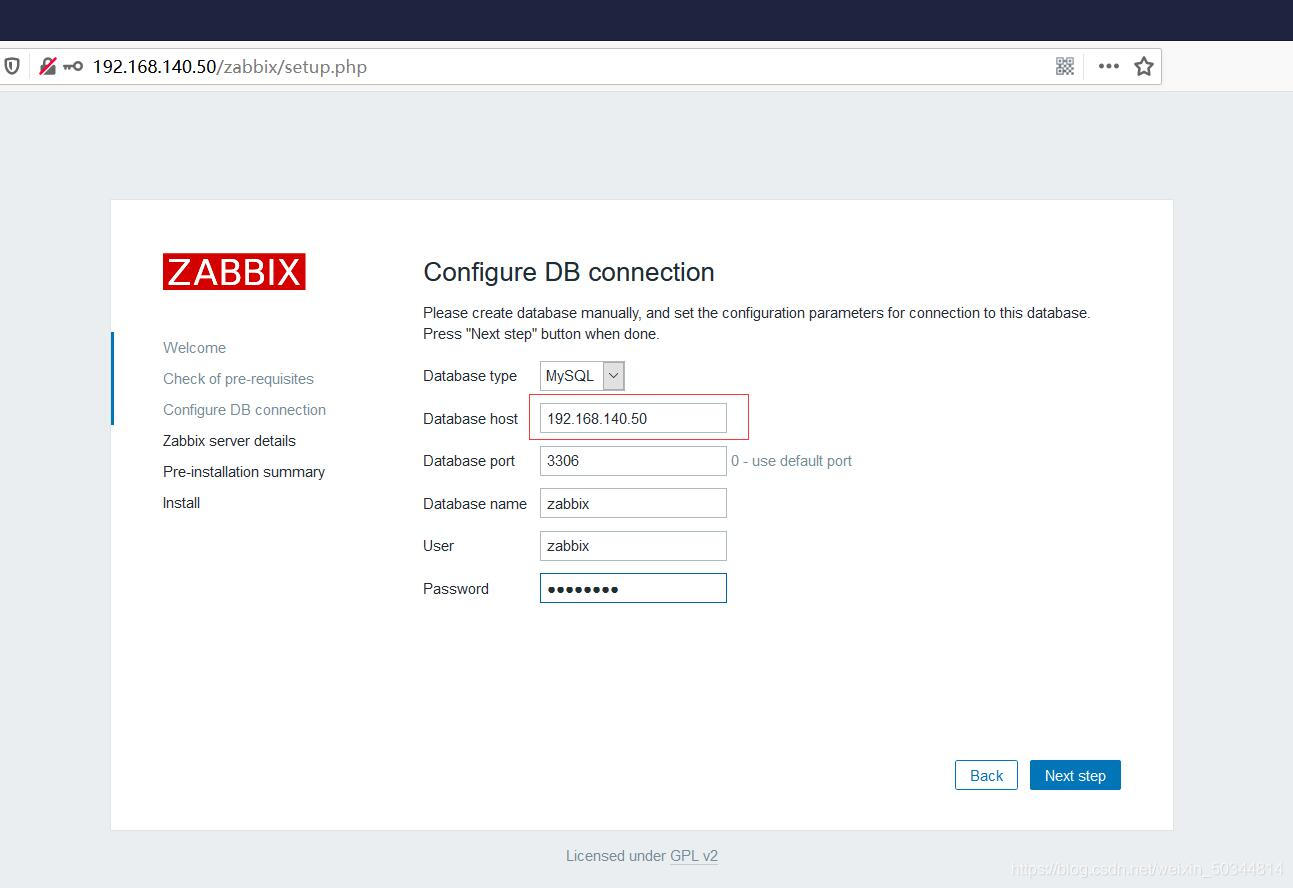Viewport: 1293px width, 888px height.
Task: Open the page actions three-dot menu
Action: point(1108,66)
